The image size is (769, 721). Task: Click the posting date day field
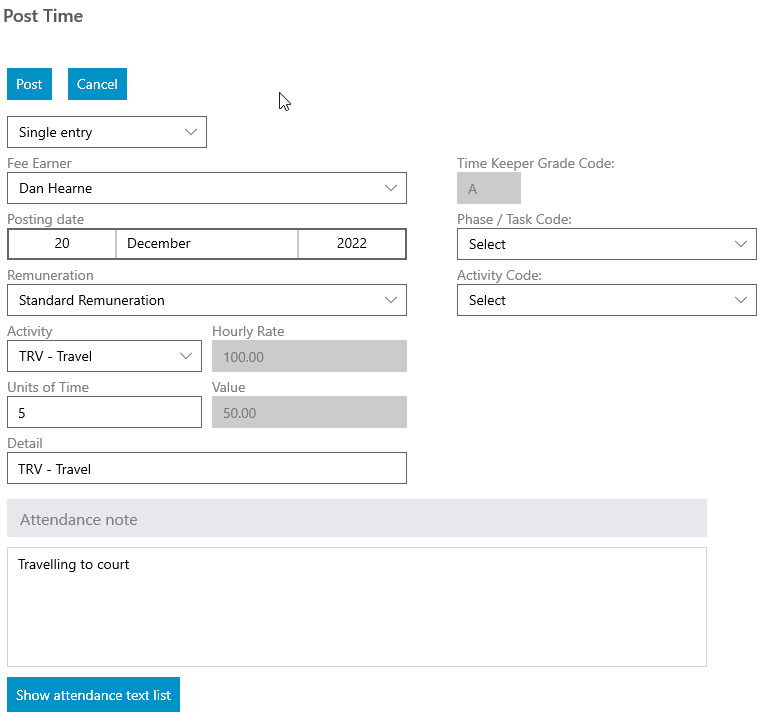click(62, 244)
